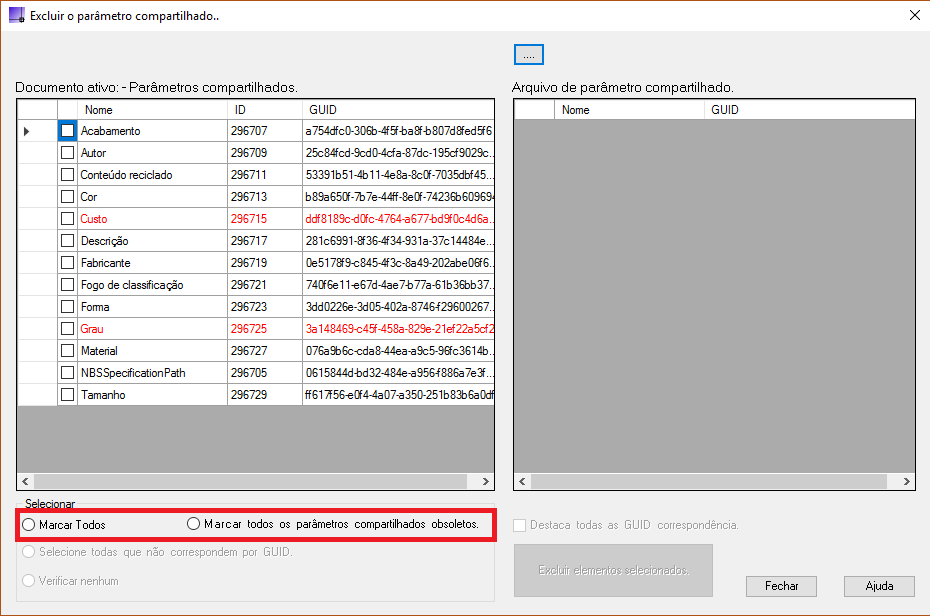Screen dimensions: 930x616
Task: Click the red Grau name cell
Action: click(152, 328)
